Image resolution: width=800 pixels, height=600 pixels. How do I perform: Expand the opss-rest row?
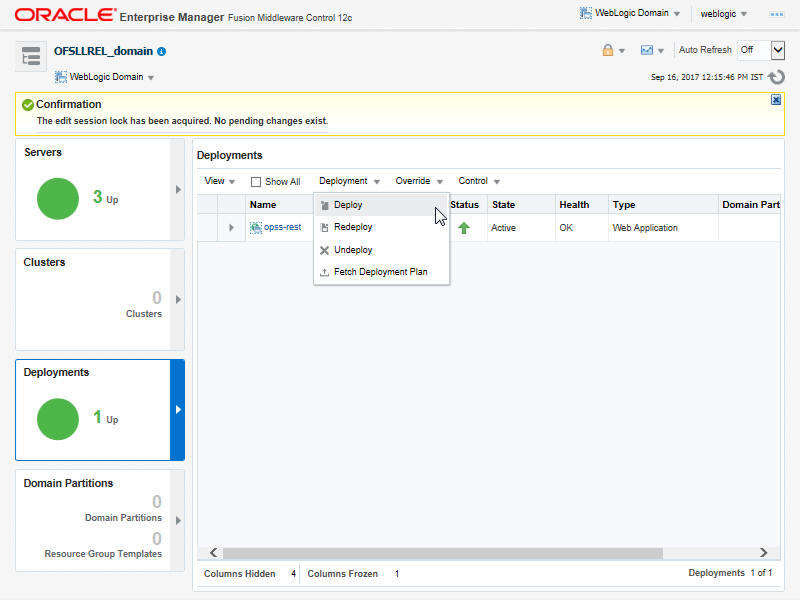[231, 228]
